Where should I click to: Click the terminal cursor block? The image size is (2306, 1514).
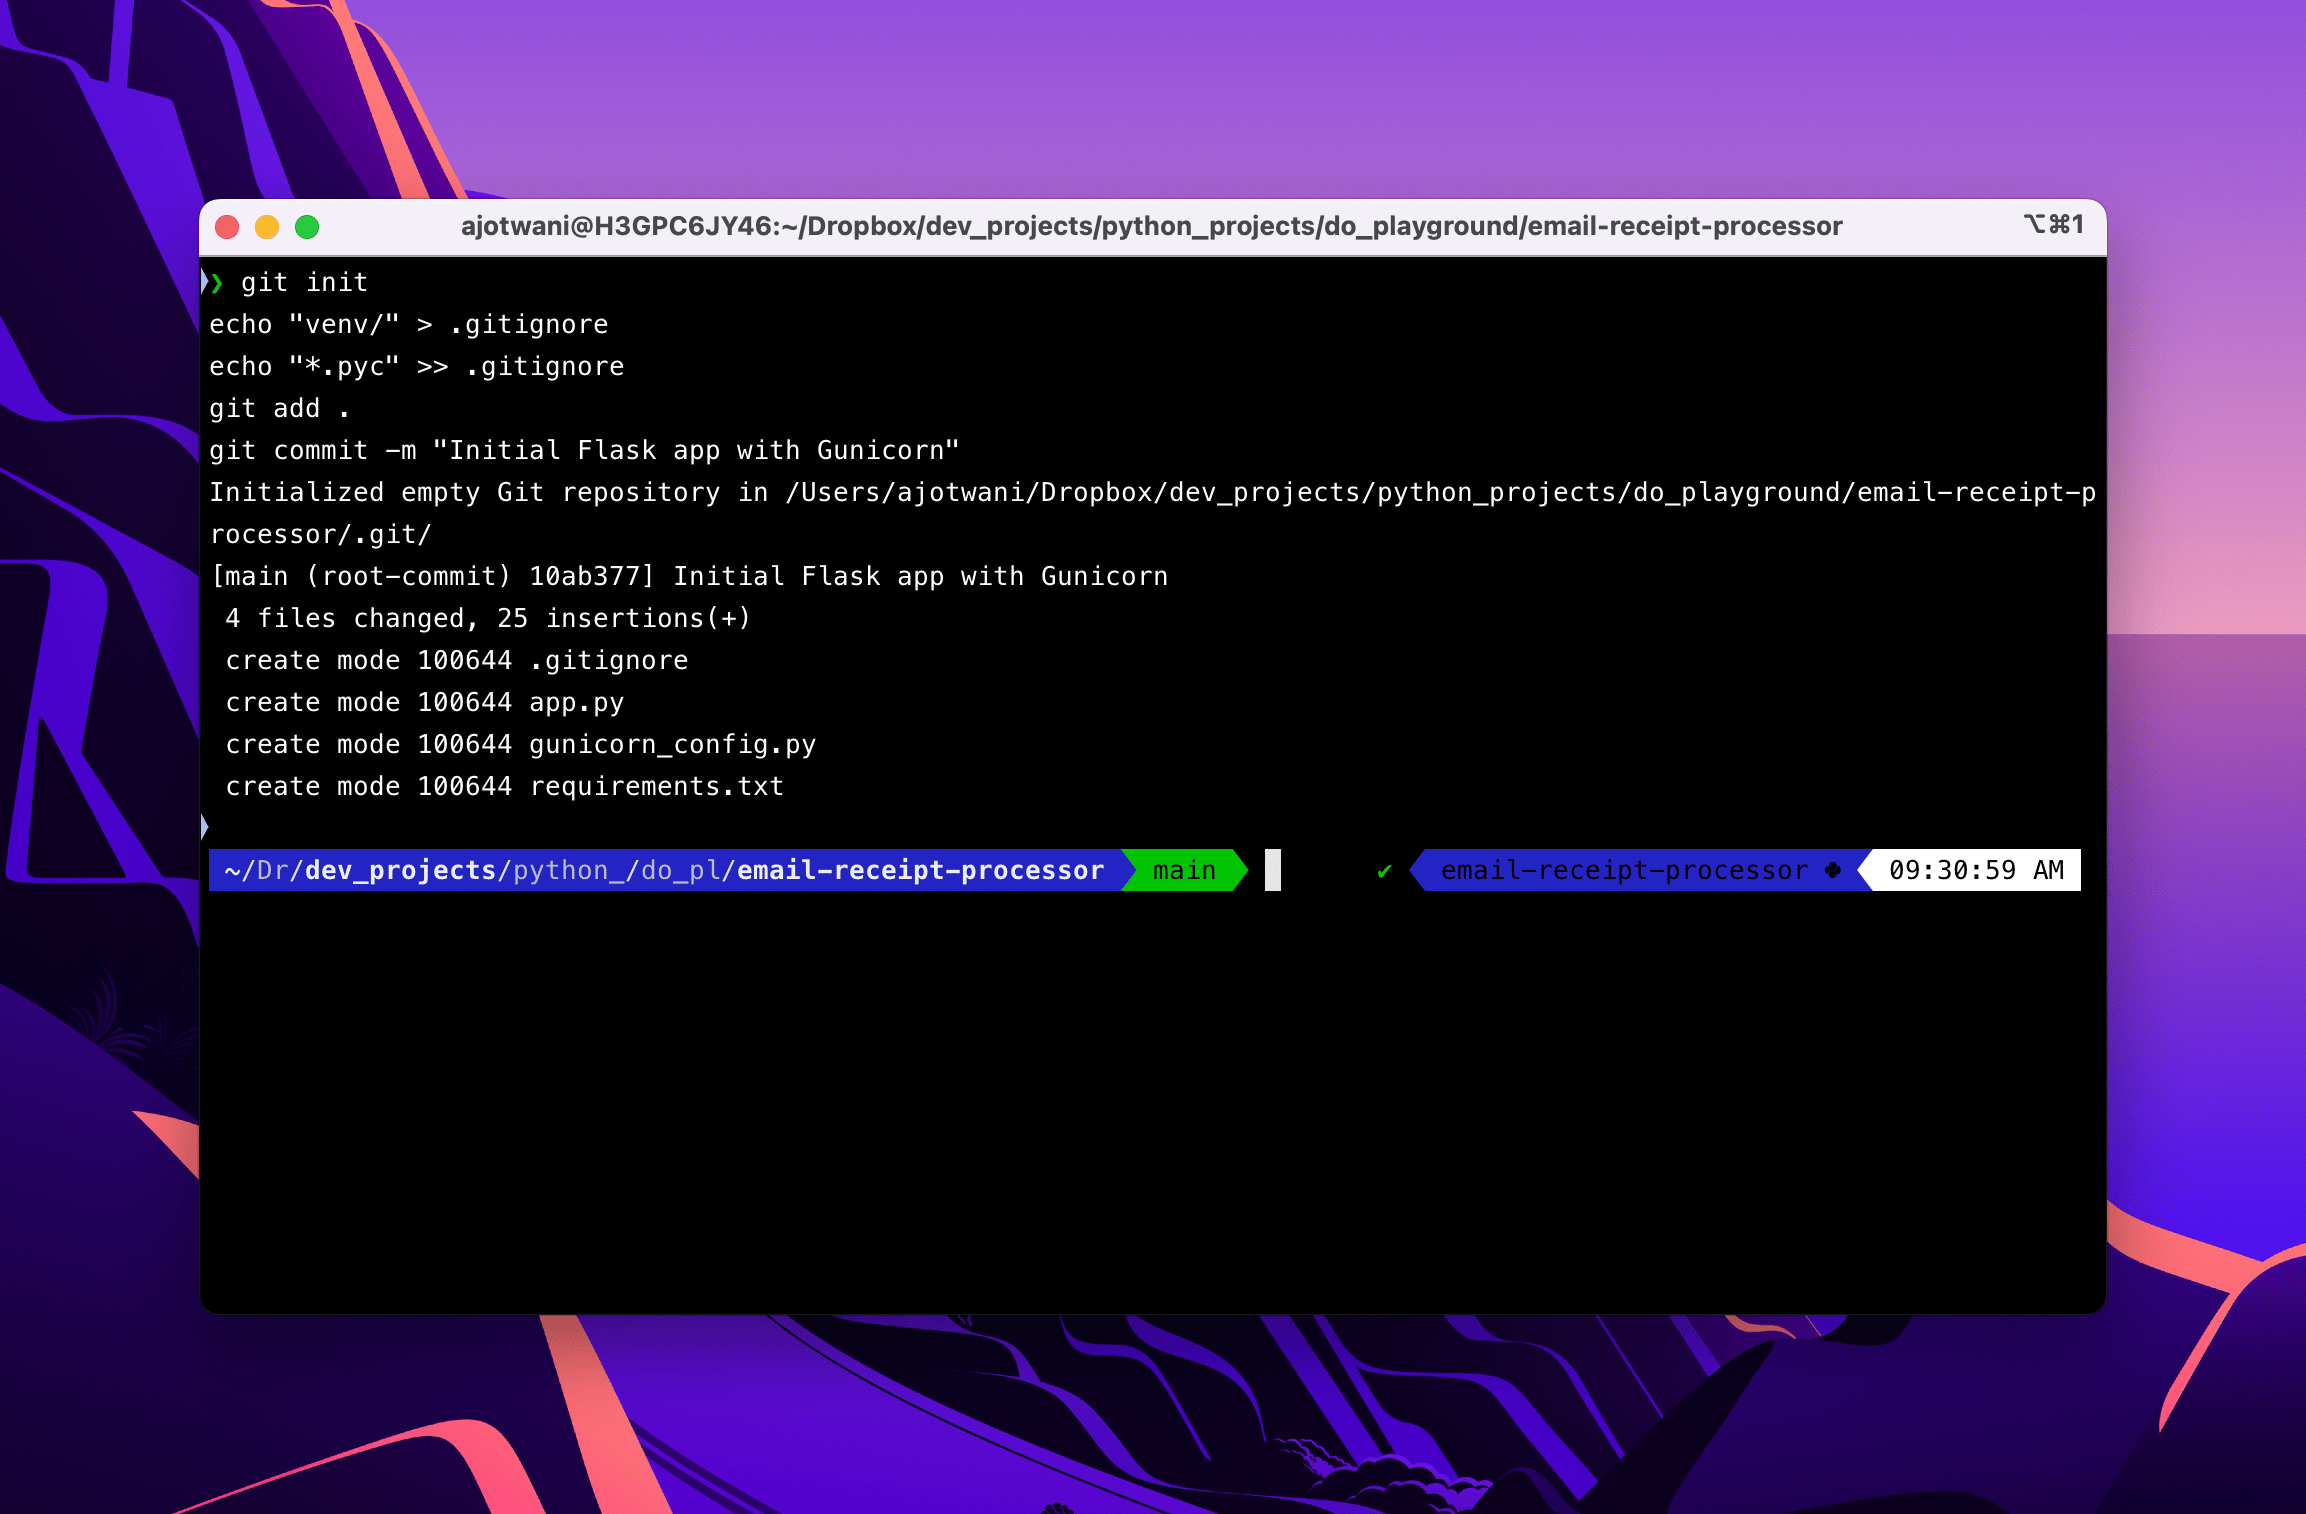tap(1273, 870)
